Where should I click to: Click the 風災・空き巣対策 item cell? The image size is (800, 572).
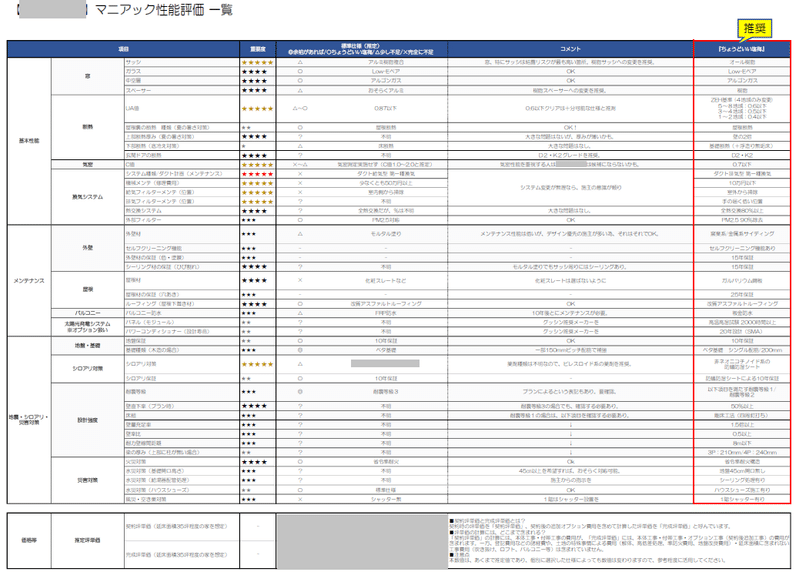182,499
